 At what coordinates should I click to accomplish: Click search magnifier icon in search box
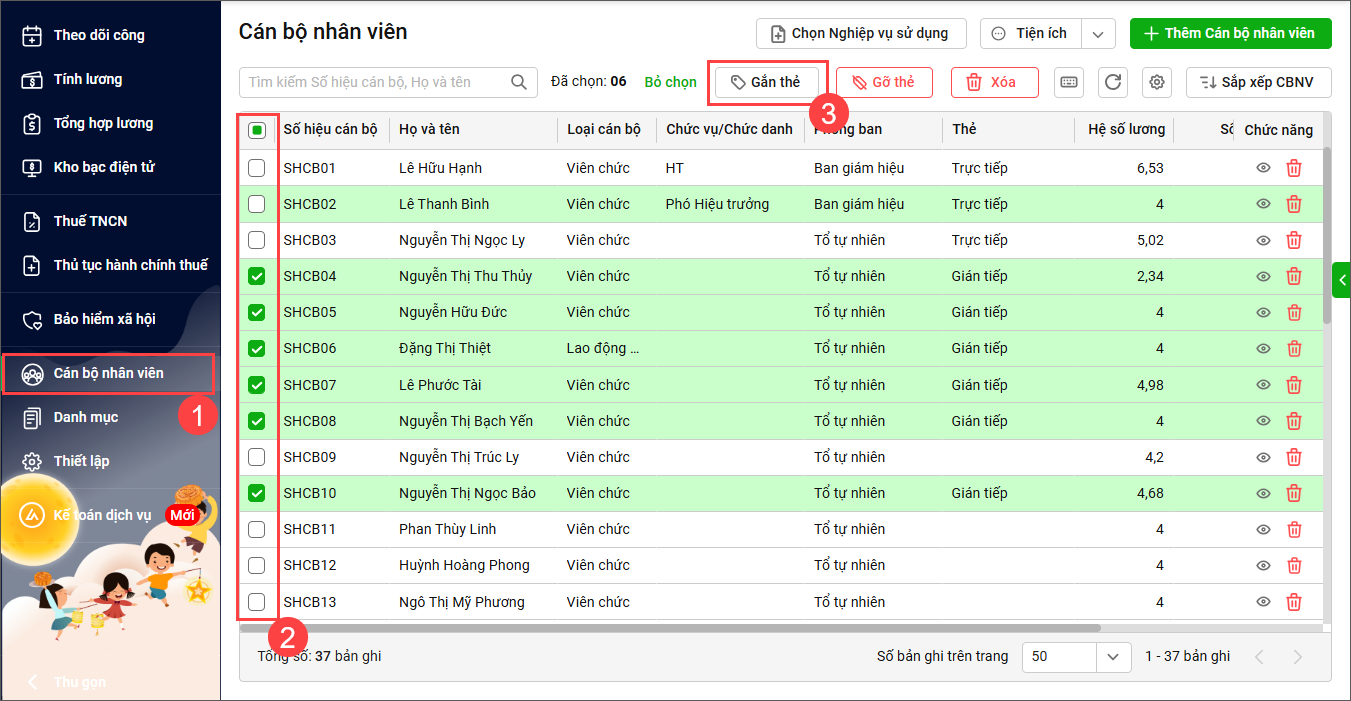tap(519, 82)
